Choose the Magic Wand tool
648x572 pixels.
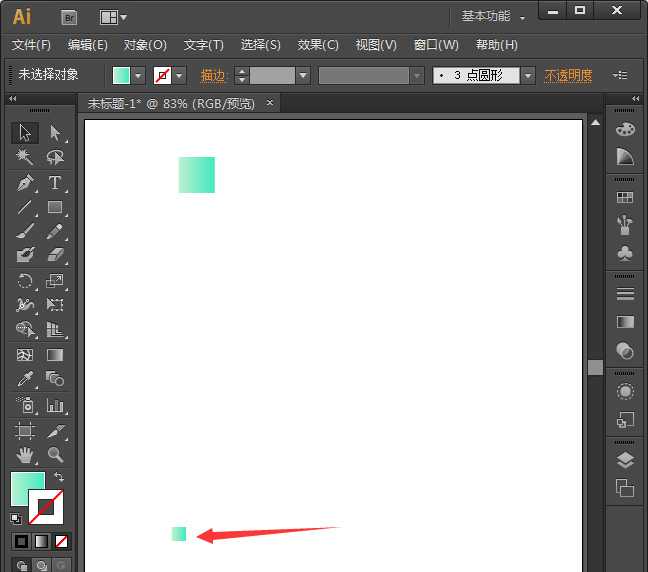click(25, 158)
